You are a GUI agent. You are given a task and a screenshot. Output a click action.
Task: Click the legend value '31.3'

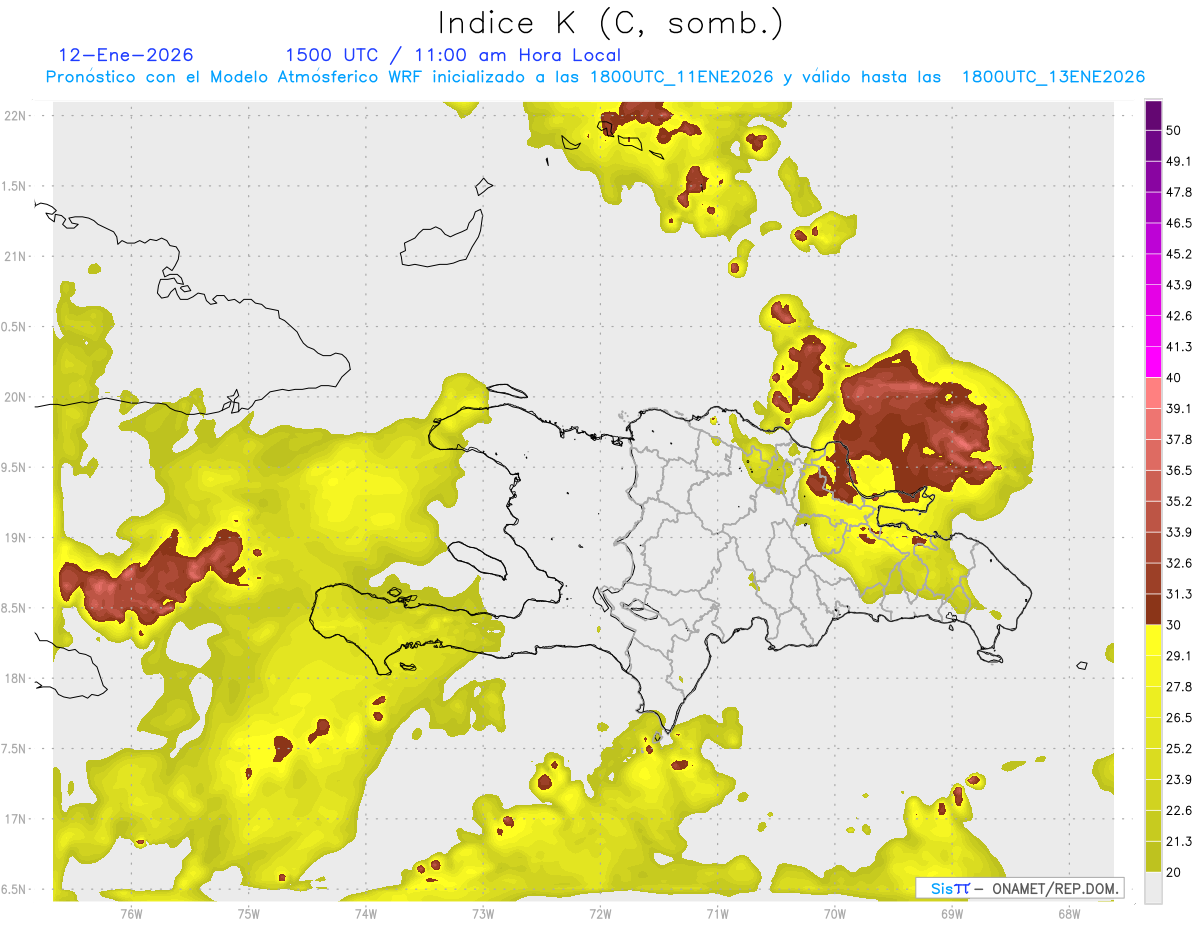click(1179, 594)
